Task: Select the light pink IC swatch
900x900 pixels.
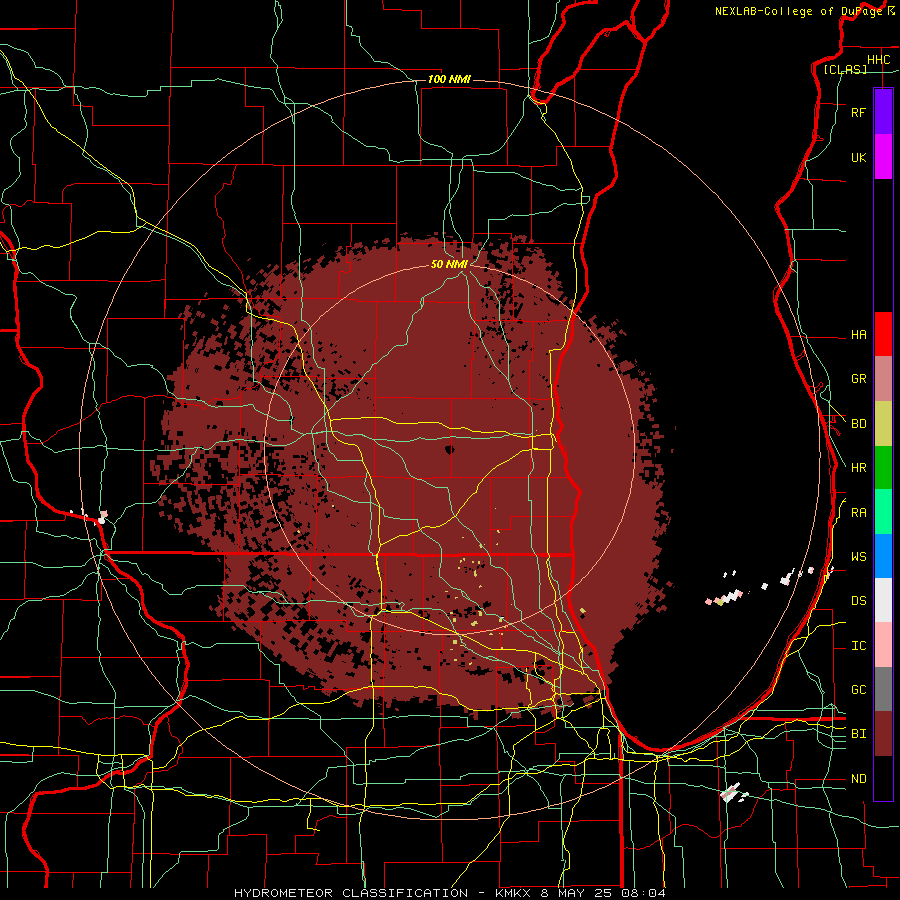Action: [883, 645]
